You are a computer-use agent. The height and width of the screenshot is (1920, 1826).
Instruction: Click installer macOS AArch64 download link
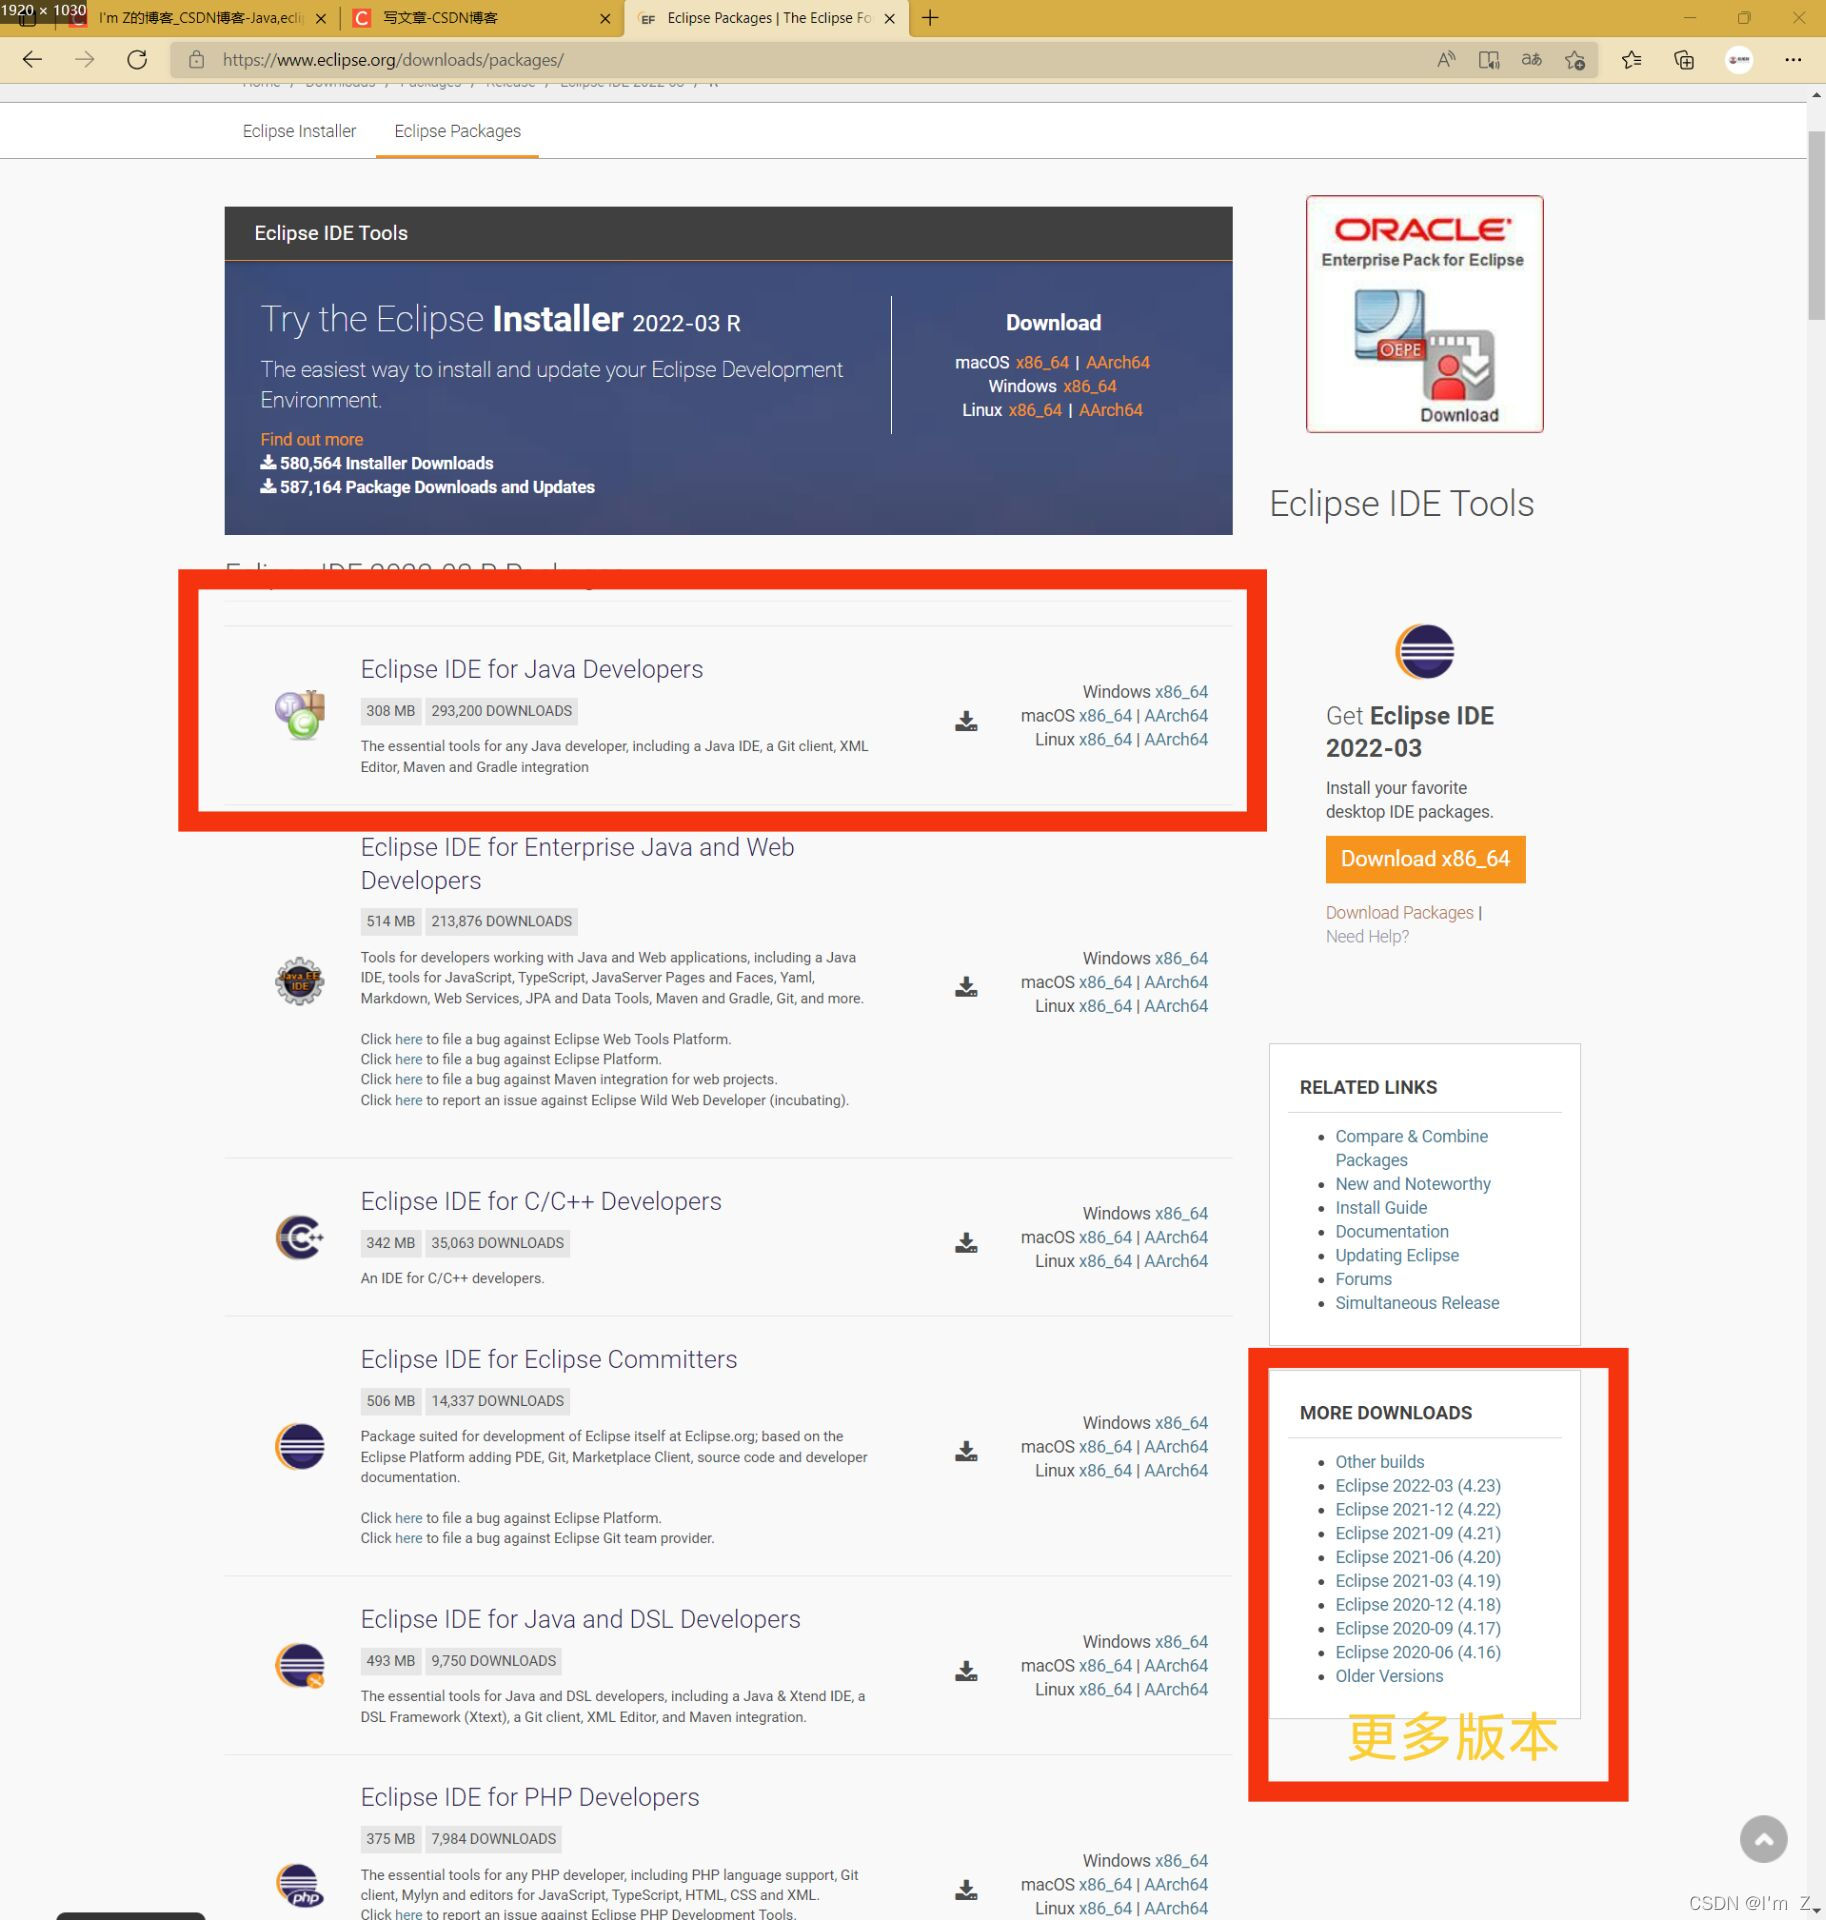click(x=1118, y=362)
